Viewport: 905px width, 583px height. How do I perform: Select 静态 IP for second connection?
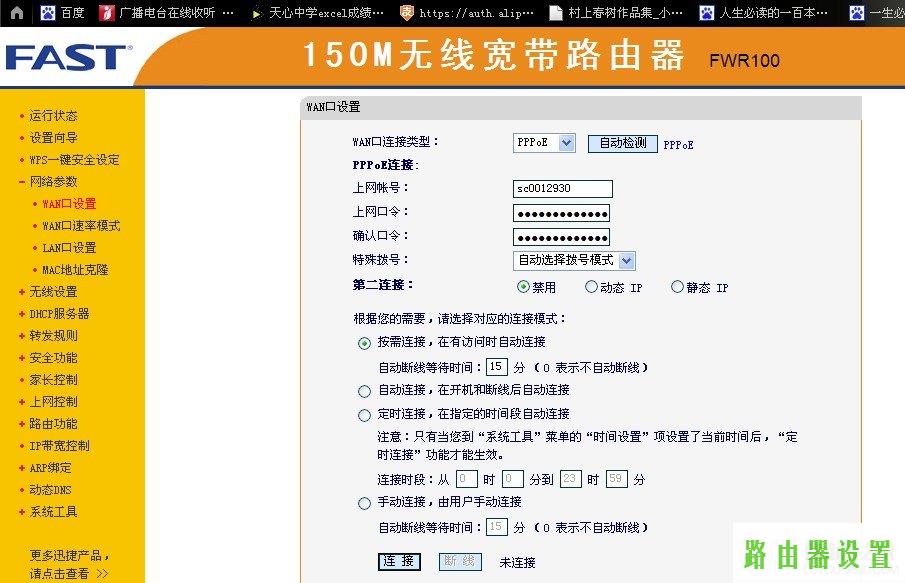pyautogui.click(x=678, y=287)
